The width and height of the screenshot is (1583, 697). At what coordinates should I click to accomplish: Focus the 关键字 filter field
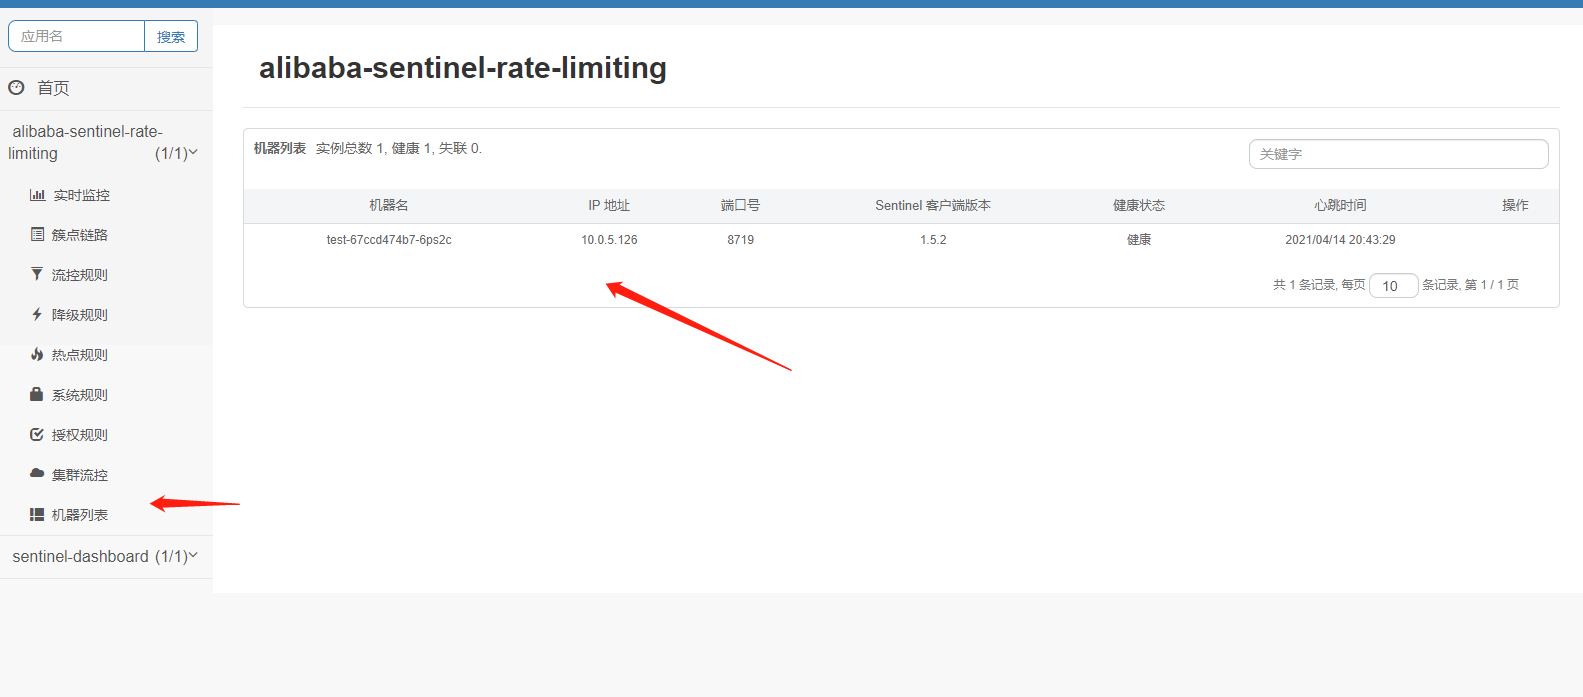pos(1398,154)
